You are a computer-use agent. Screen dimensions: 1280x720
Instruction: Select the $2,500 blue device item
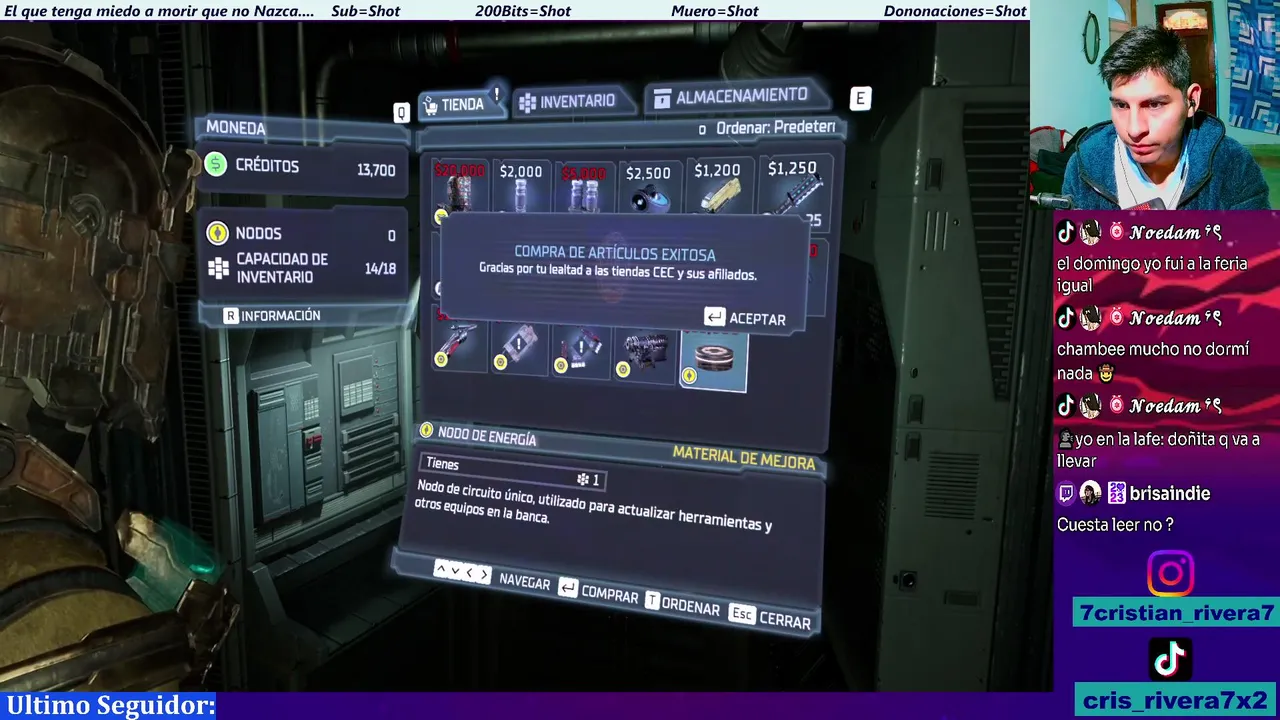pos(648,187)
